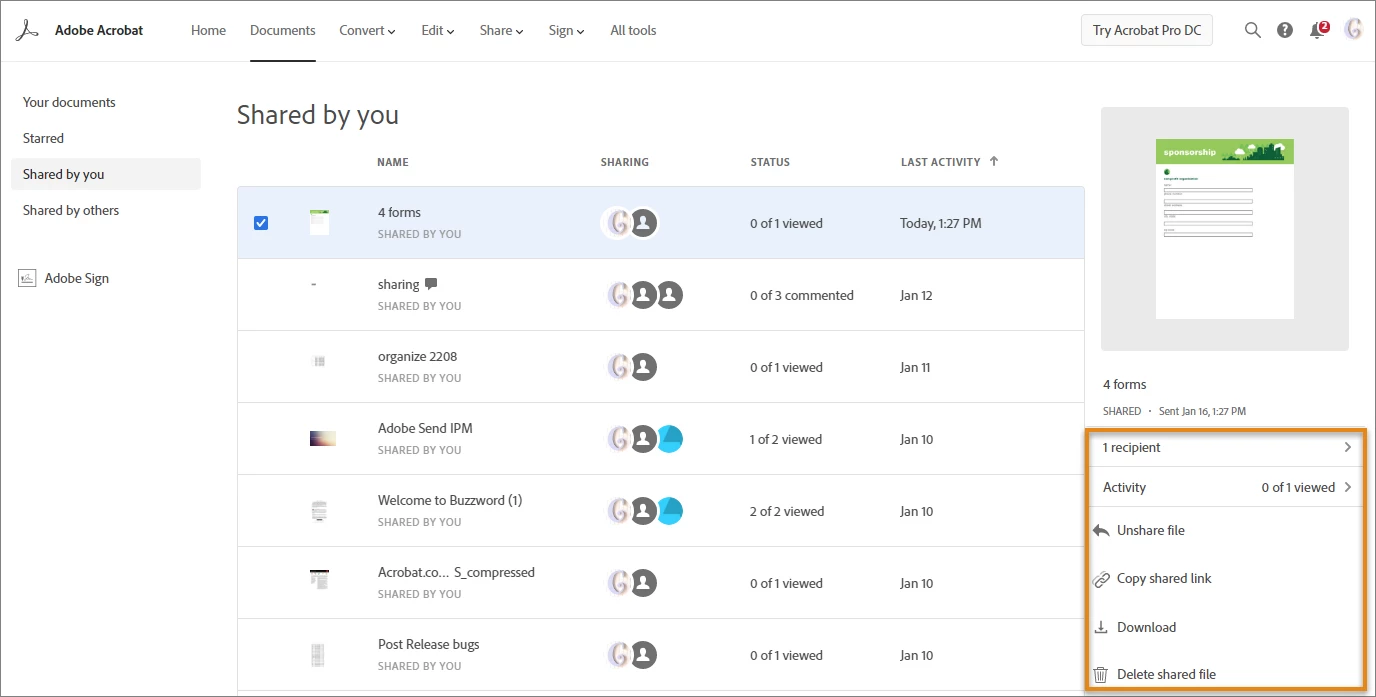Click Try Acrobat Pro DC button
Screen dimensions: 1376x697
[x=1147, y=30]
